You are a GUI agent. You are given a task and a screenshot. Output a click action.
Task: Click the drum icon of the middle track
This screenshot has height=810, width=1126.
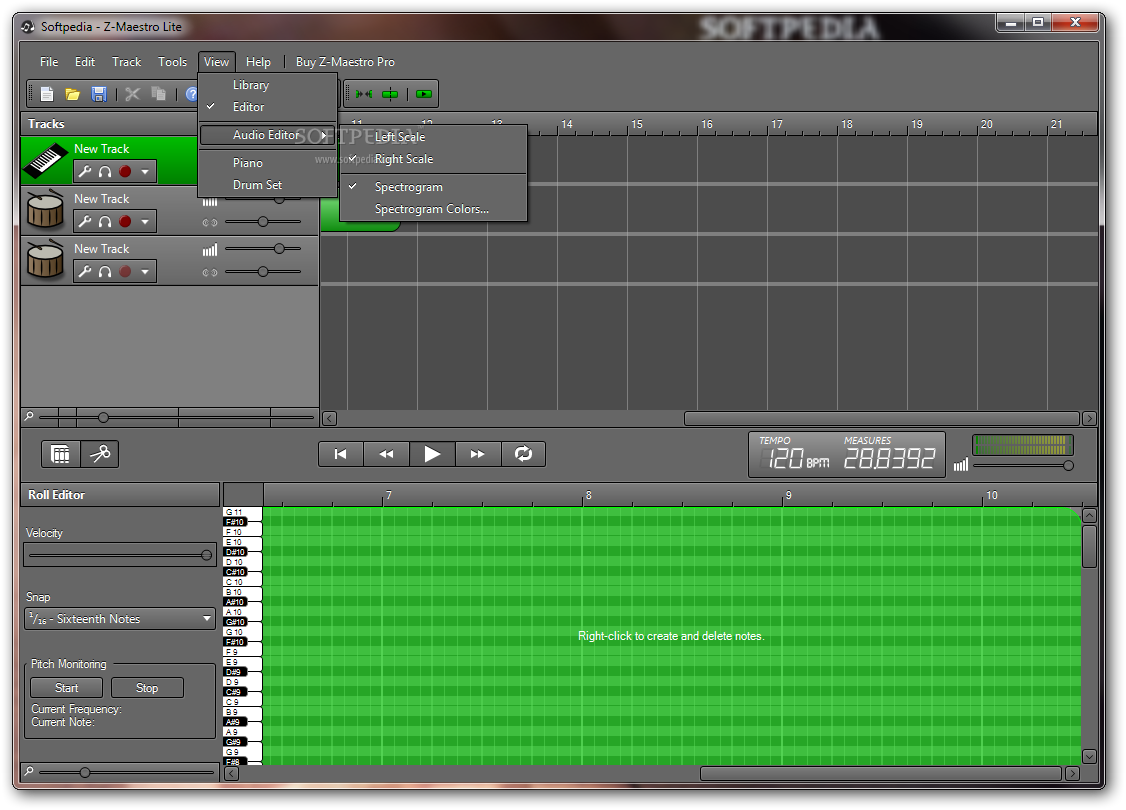click(x=45, y=209)
